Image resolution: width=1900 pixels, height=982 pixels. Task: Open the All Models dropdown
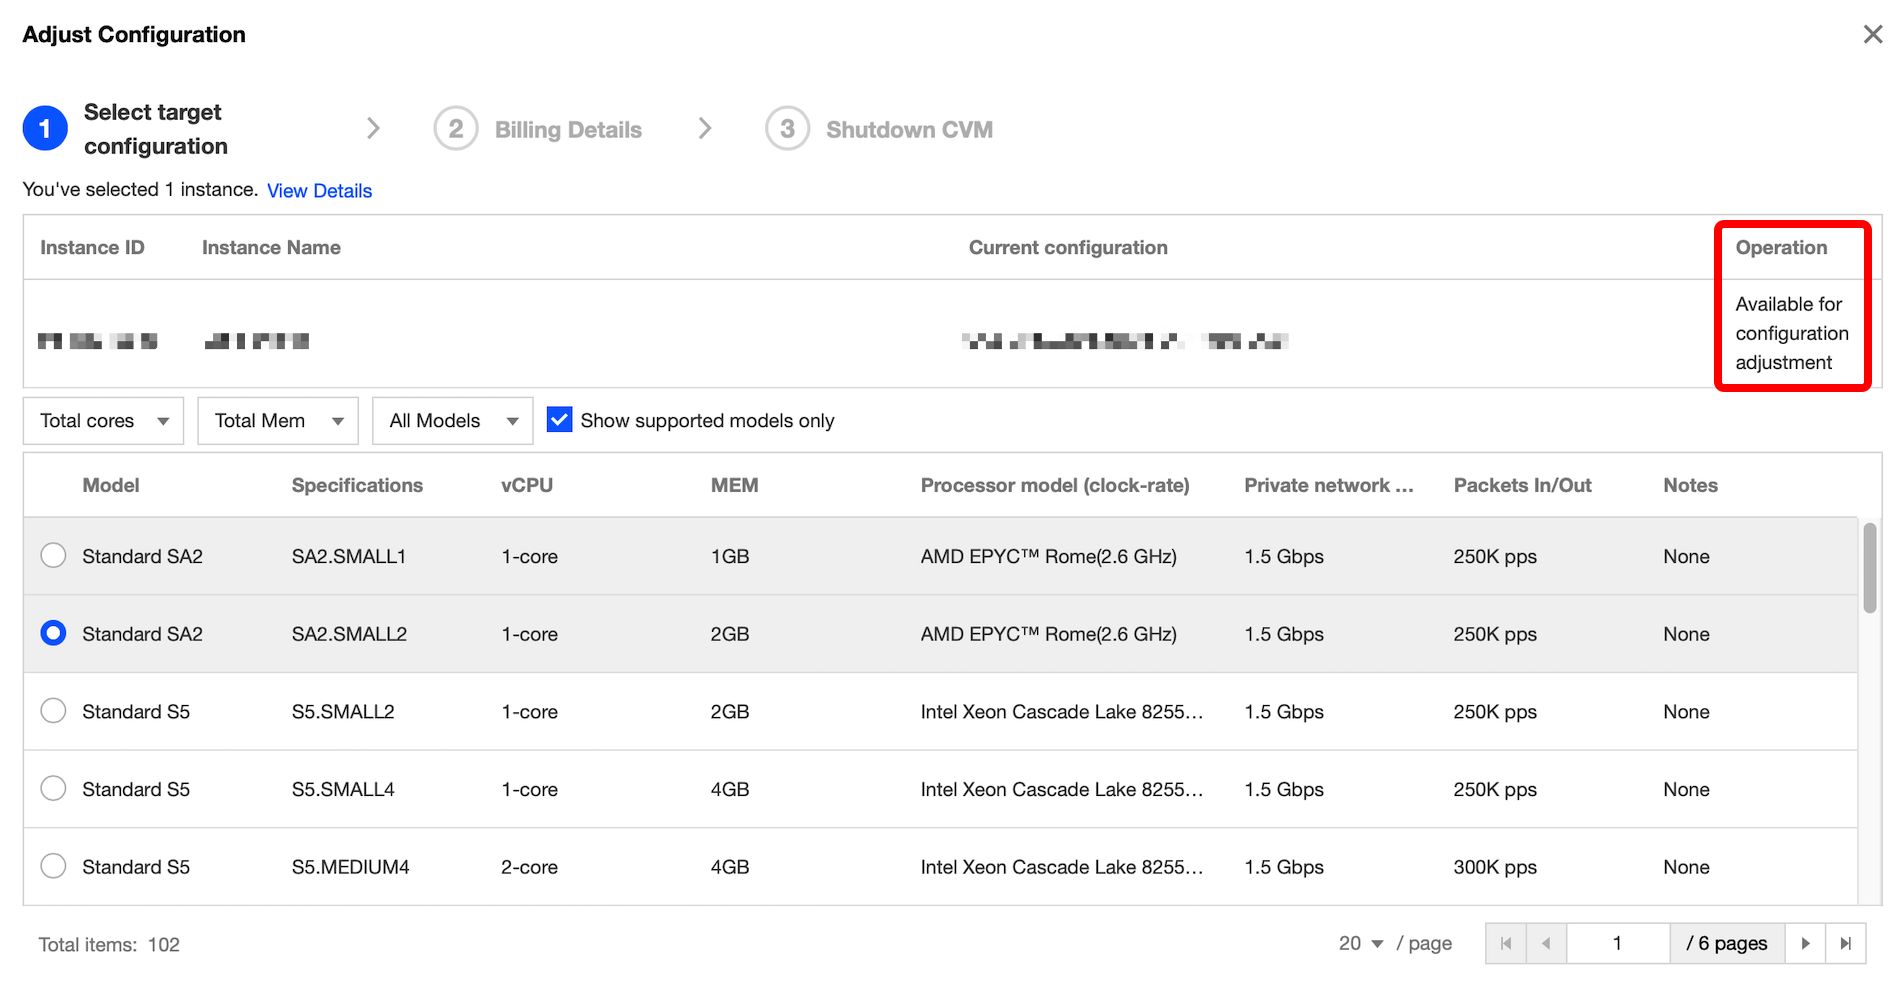(452, 421)
